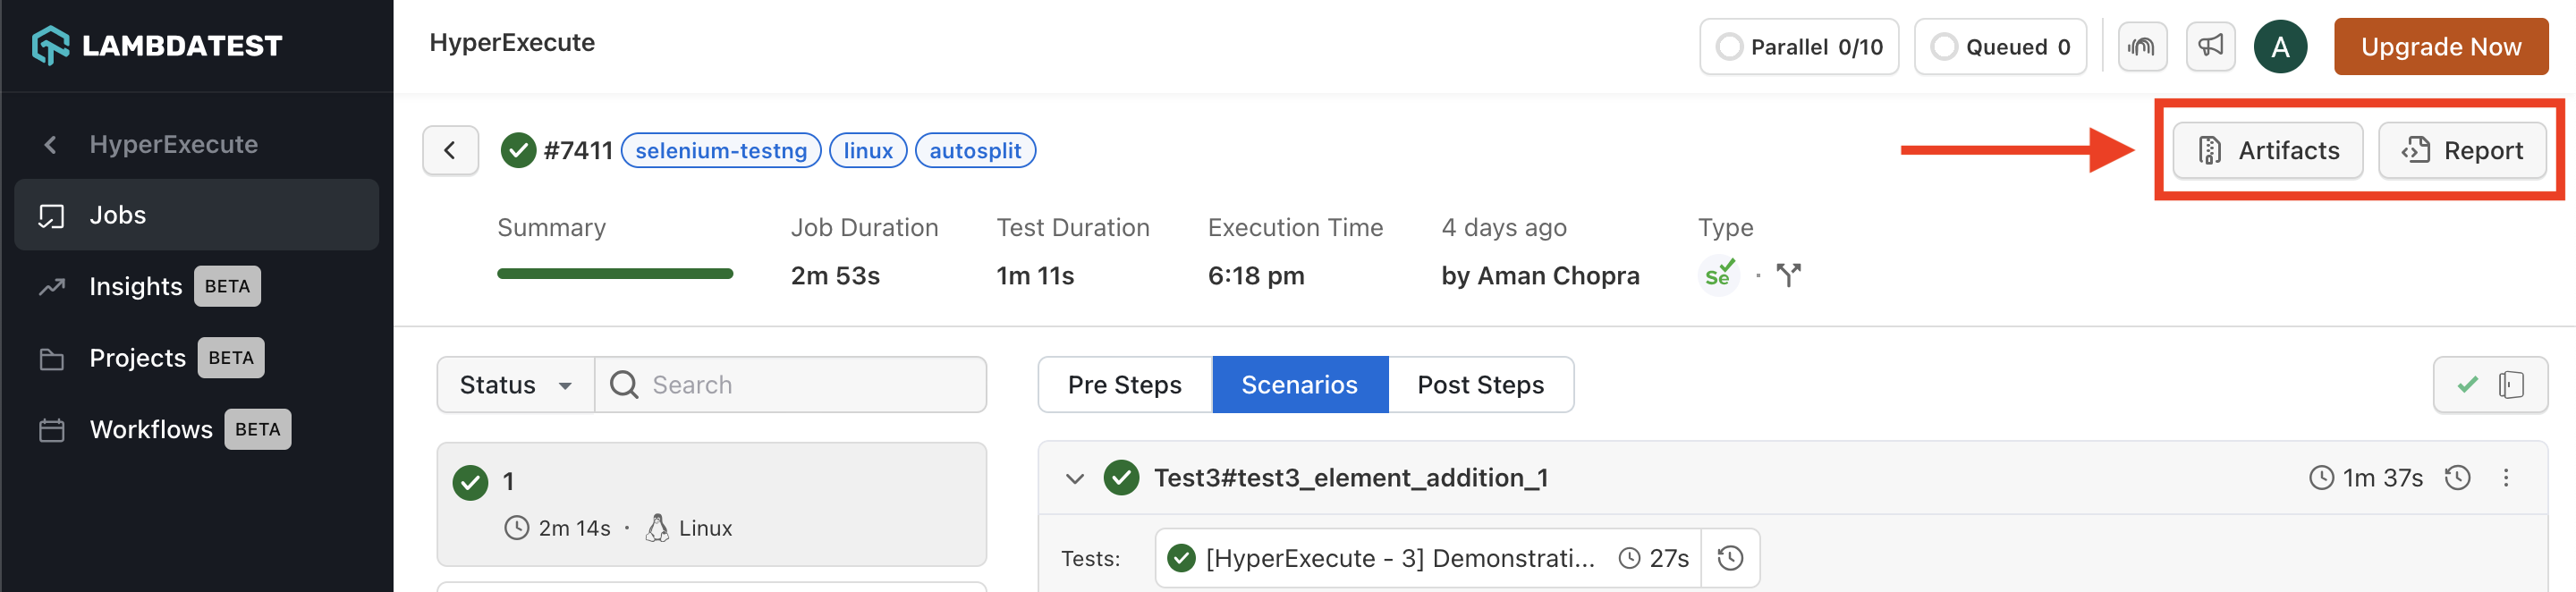
Task: Click the Selenium framework type icon
Action: tap(1718, 275)
